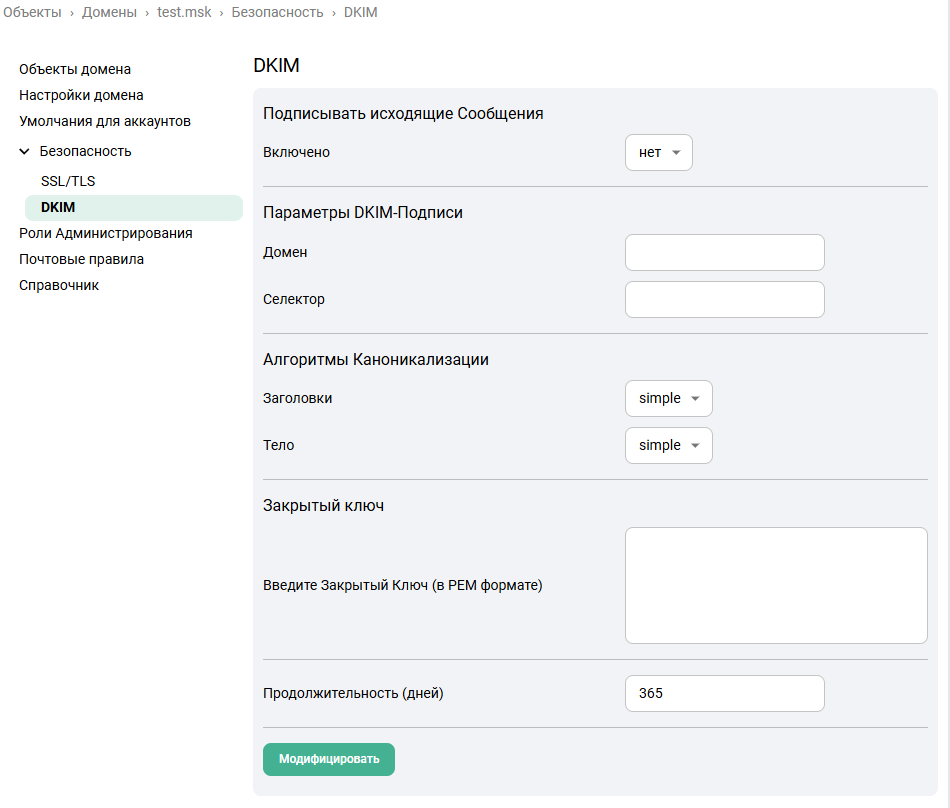Open Справочник in sidebar
The image size is (950, 808).
tap(59, 285)
